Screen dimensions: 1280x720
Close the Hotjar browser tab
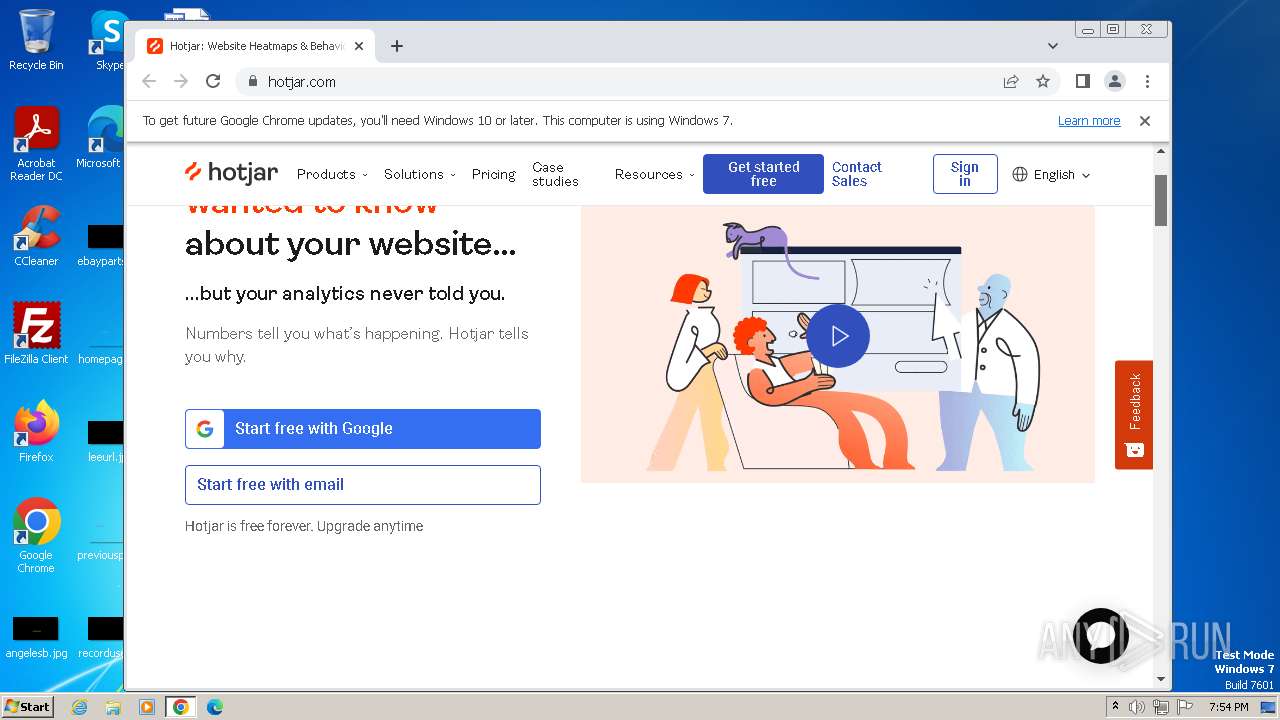click(359, 46)
